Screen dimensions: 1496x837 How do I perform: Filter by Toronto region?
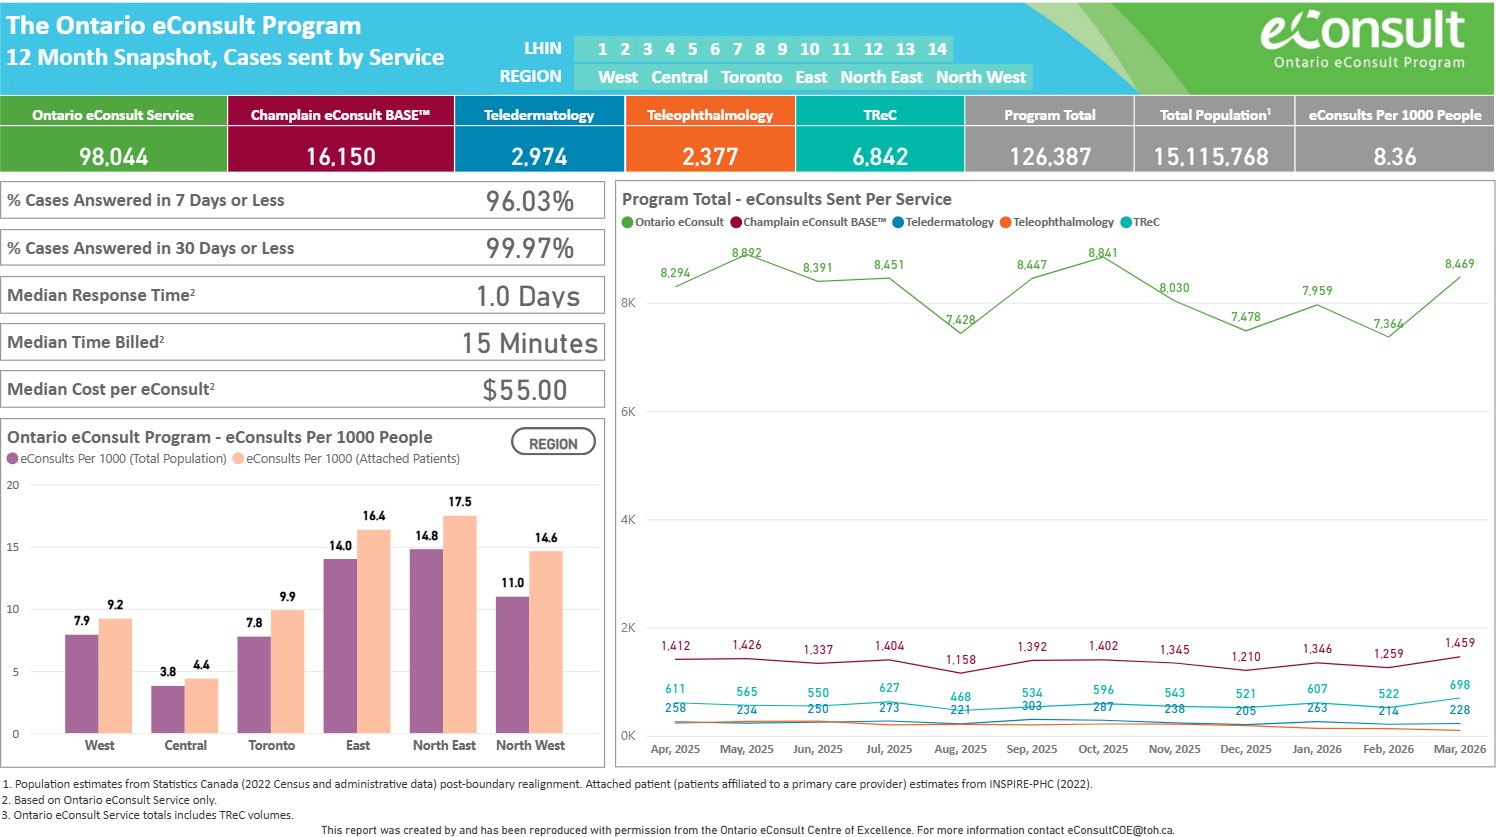[751, 77]
